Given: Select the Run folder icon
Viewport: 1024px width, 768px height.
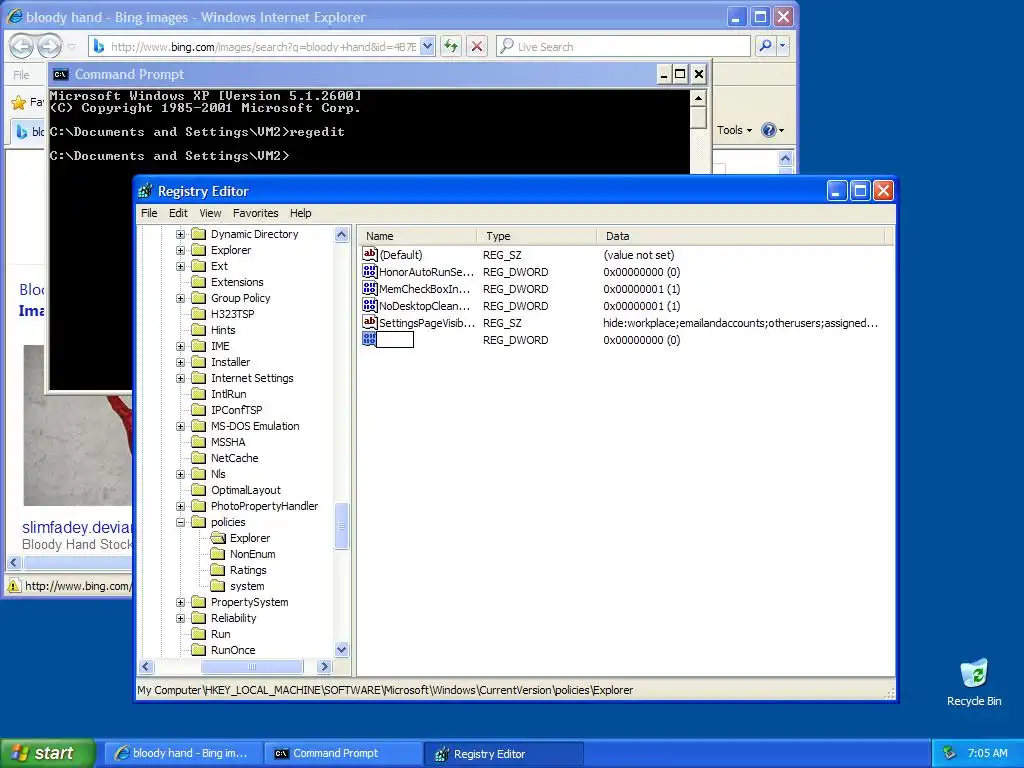Looking at the screenshot, I should click(x=199, y=634).
